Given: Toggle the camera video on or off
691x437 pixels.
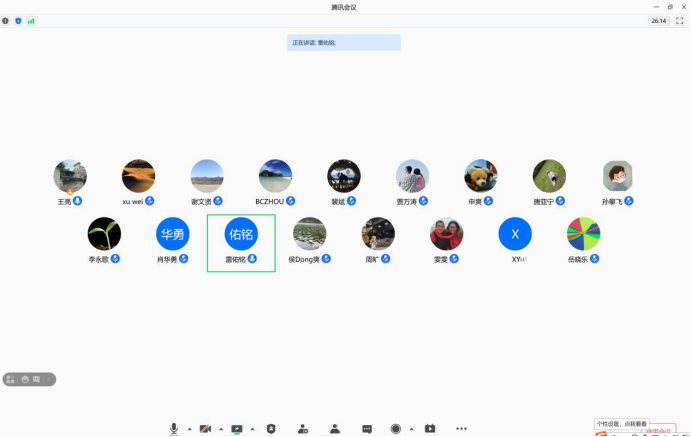Looking at the screenshot, I should 205,429.
